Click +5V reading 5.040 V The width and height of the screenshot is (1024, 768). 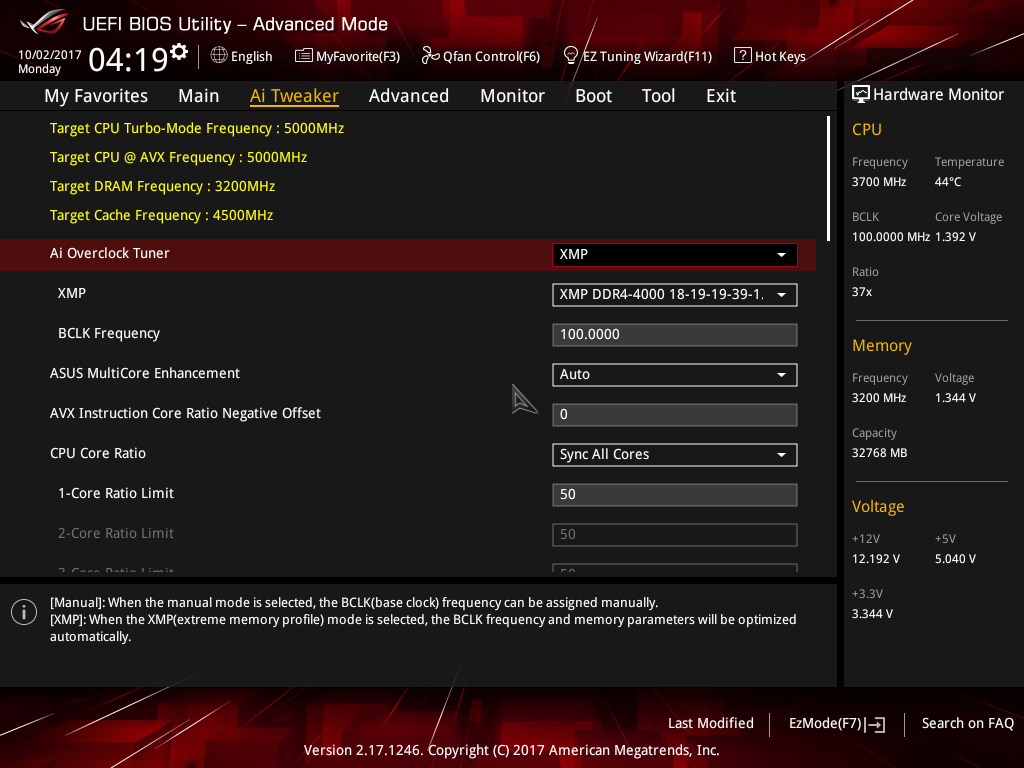click(x=955, y=558)
